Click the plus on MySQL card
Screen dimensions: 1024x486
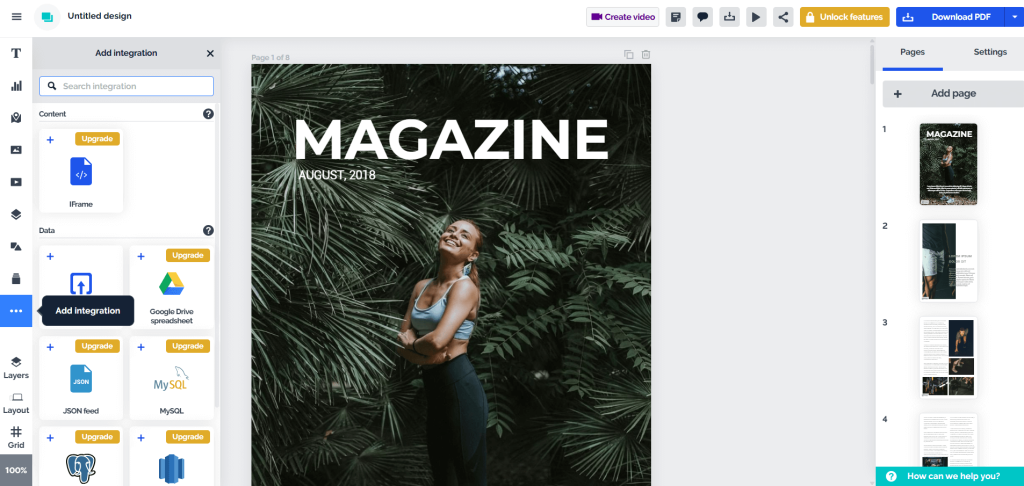(x=141, y=347)
